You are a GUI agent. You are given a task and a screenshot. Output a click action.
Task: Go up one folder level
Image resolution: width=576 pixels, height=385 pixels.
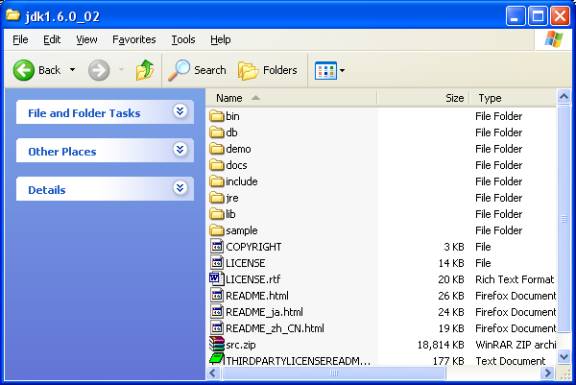click(x=145, y=70)
